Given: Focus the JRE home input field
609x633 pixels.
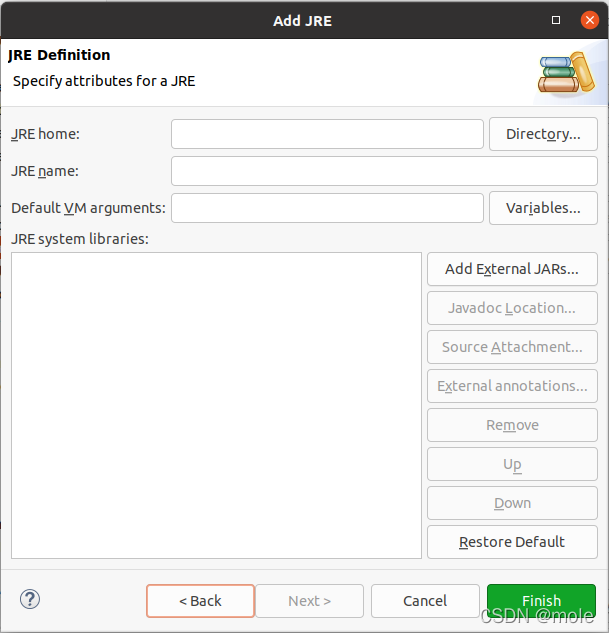Looking at the screenshot, I should [x=327, y=134].
